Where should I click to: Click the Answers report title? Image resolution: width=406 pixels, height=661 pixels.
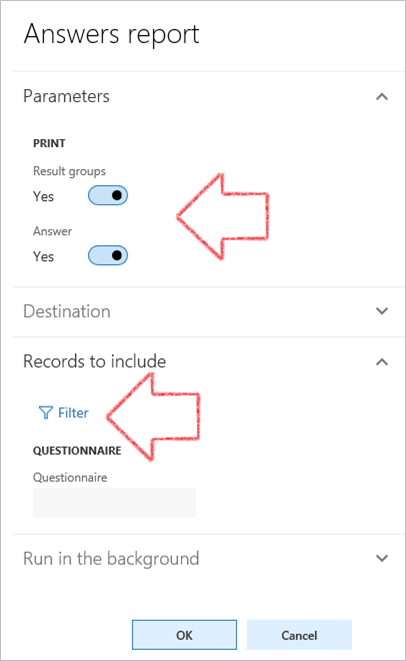pyautogui.click(x=111, y=35)
